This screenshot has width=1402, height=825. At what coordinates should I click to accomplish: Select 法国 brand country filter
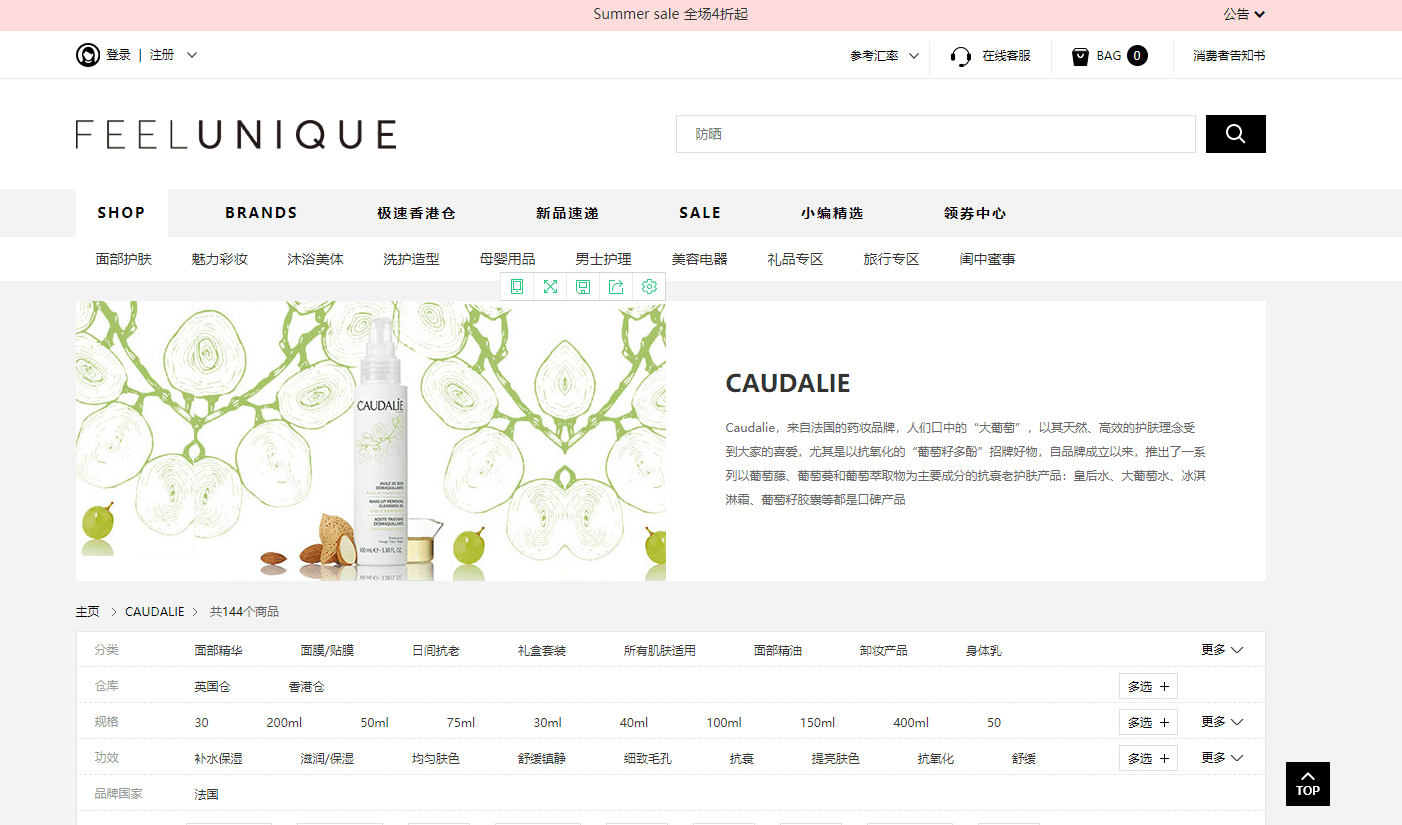coord(207,794)
